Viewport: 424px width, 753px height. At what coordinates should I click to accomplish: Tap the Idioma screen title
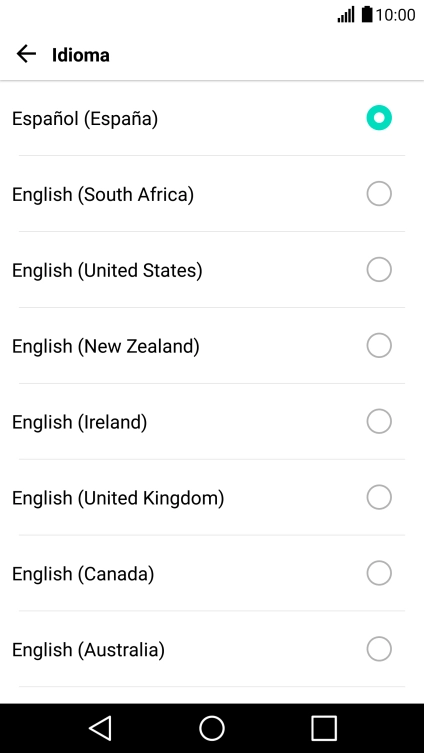point(81,55)
